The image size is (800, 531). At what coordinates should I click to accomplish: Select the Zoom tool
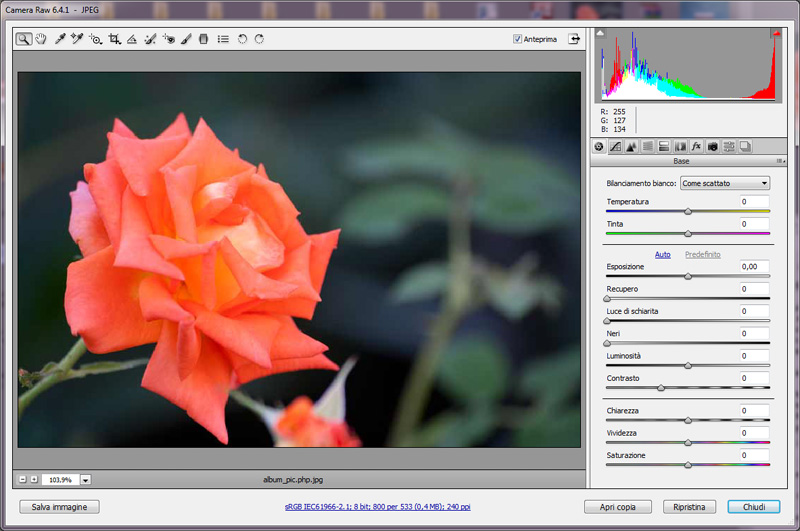pyautogui.click(x=23, y=39)
